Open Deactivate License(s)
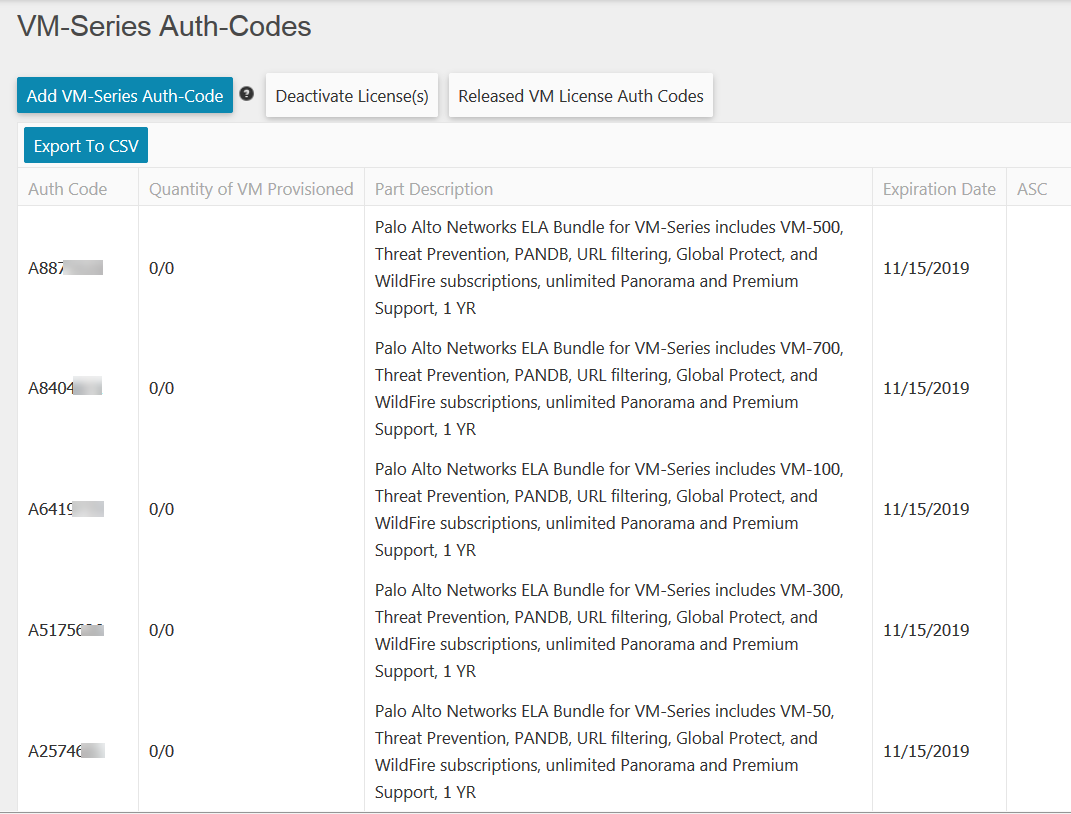Image resolution: width=1071 pixels, height=814 pixels. [352, 96]
